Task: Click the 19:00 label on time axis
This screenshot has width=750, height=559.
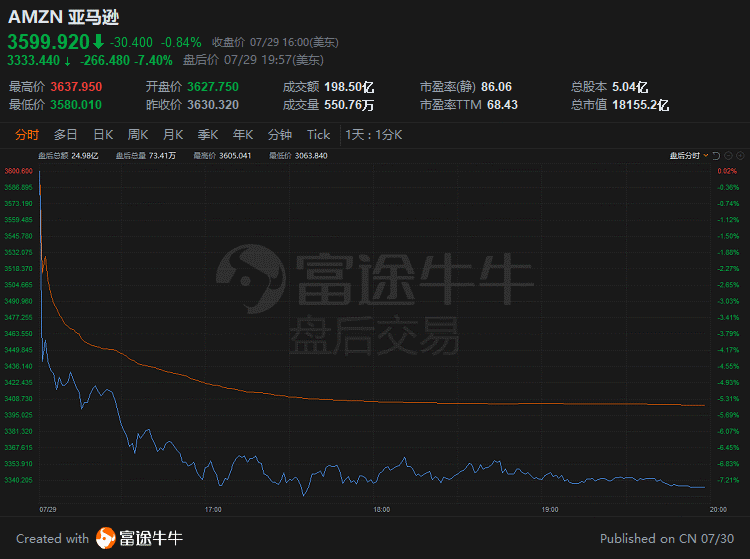Action: coord(548,509)
